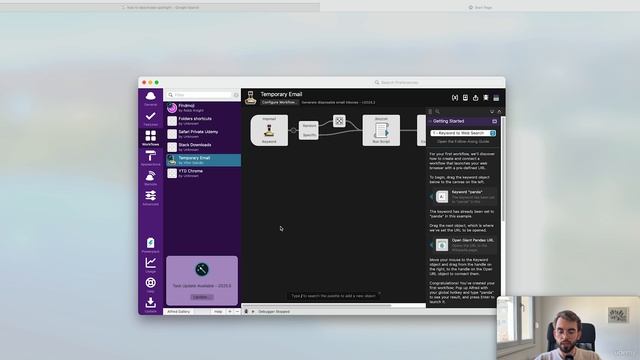Select the Findmoji workflow
640x360 pixels.
point(203,108)
